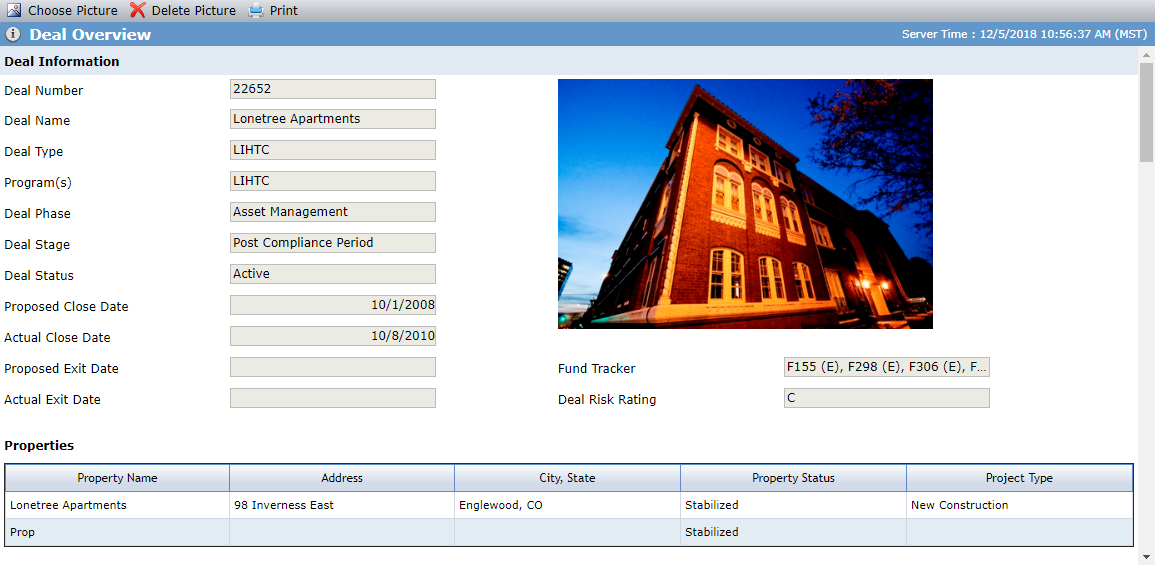Image resolution: width=1155 pixels, height=565 pixels.
Task: Click the Proposed Exit Date field
Action: coord(333,367)
